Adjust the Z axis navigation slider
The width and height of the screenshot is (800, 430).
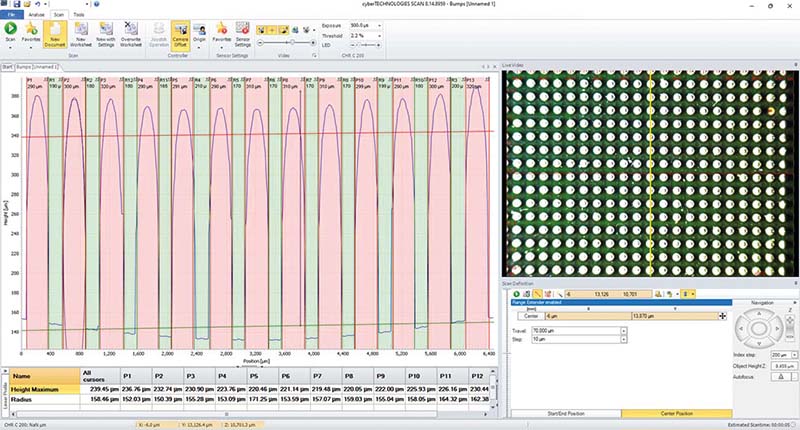(790, 328)
